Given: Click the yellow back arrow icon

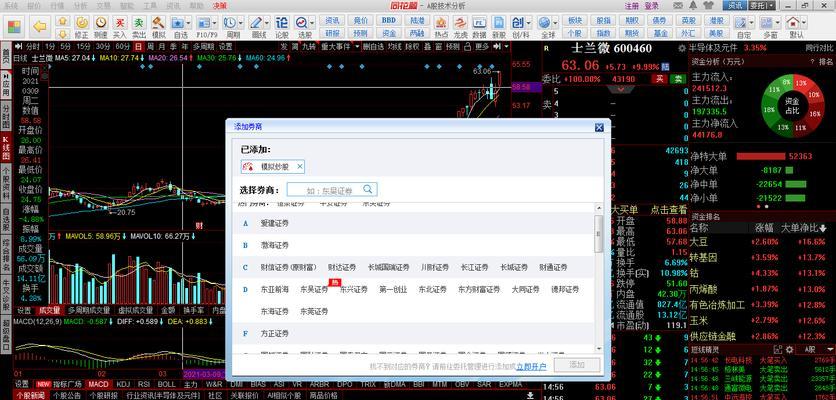Looking at the screenshot, I should 40,26.
